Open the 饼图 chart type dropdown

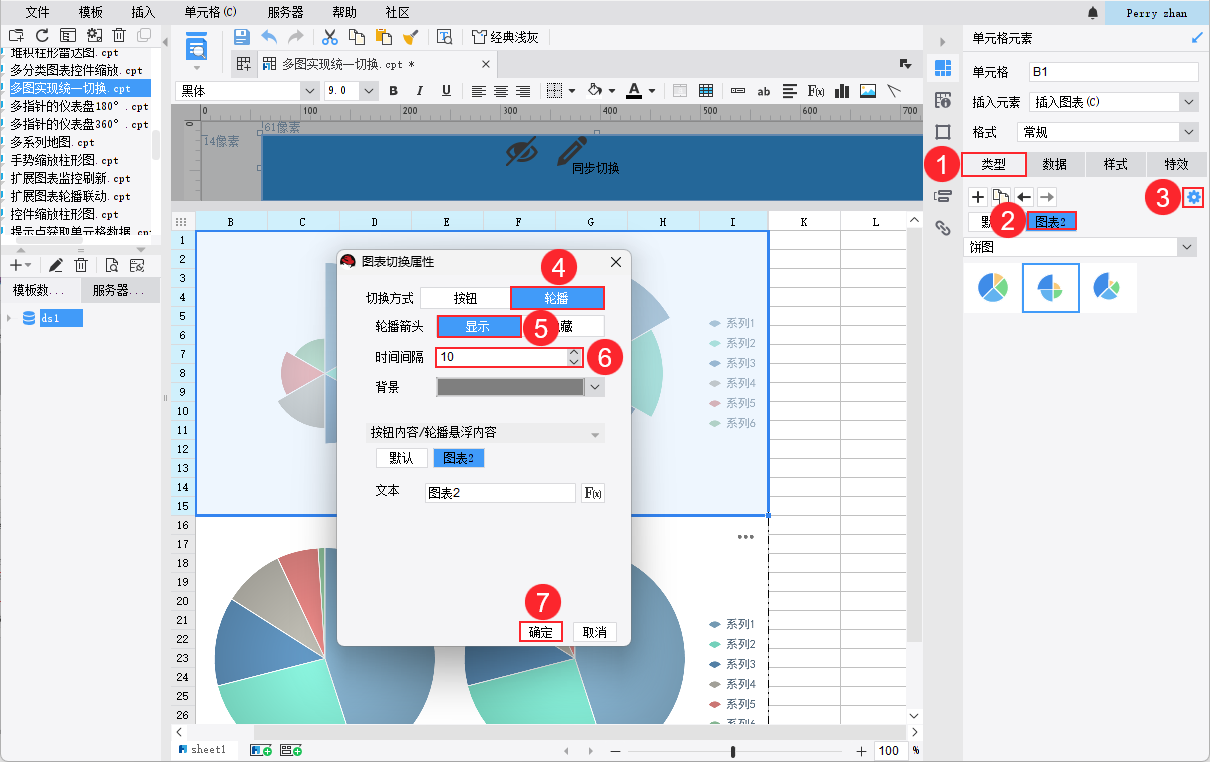(x=1081, y=246)
